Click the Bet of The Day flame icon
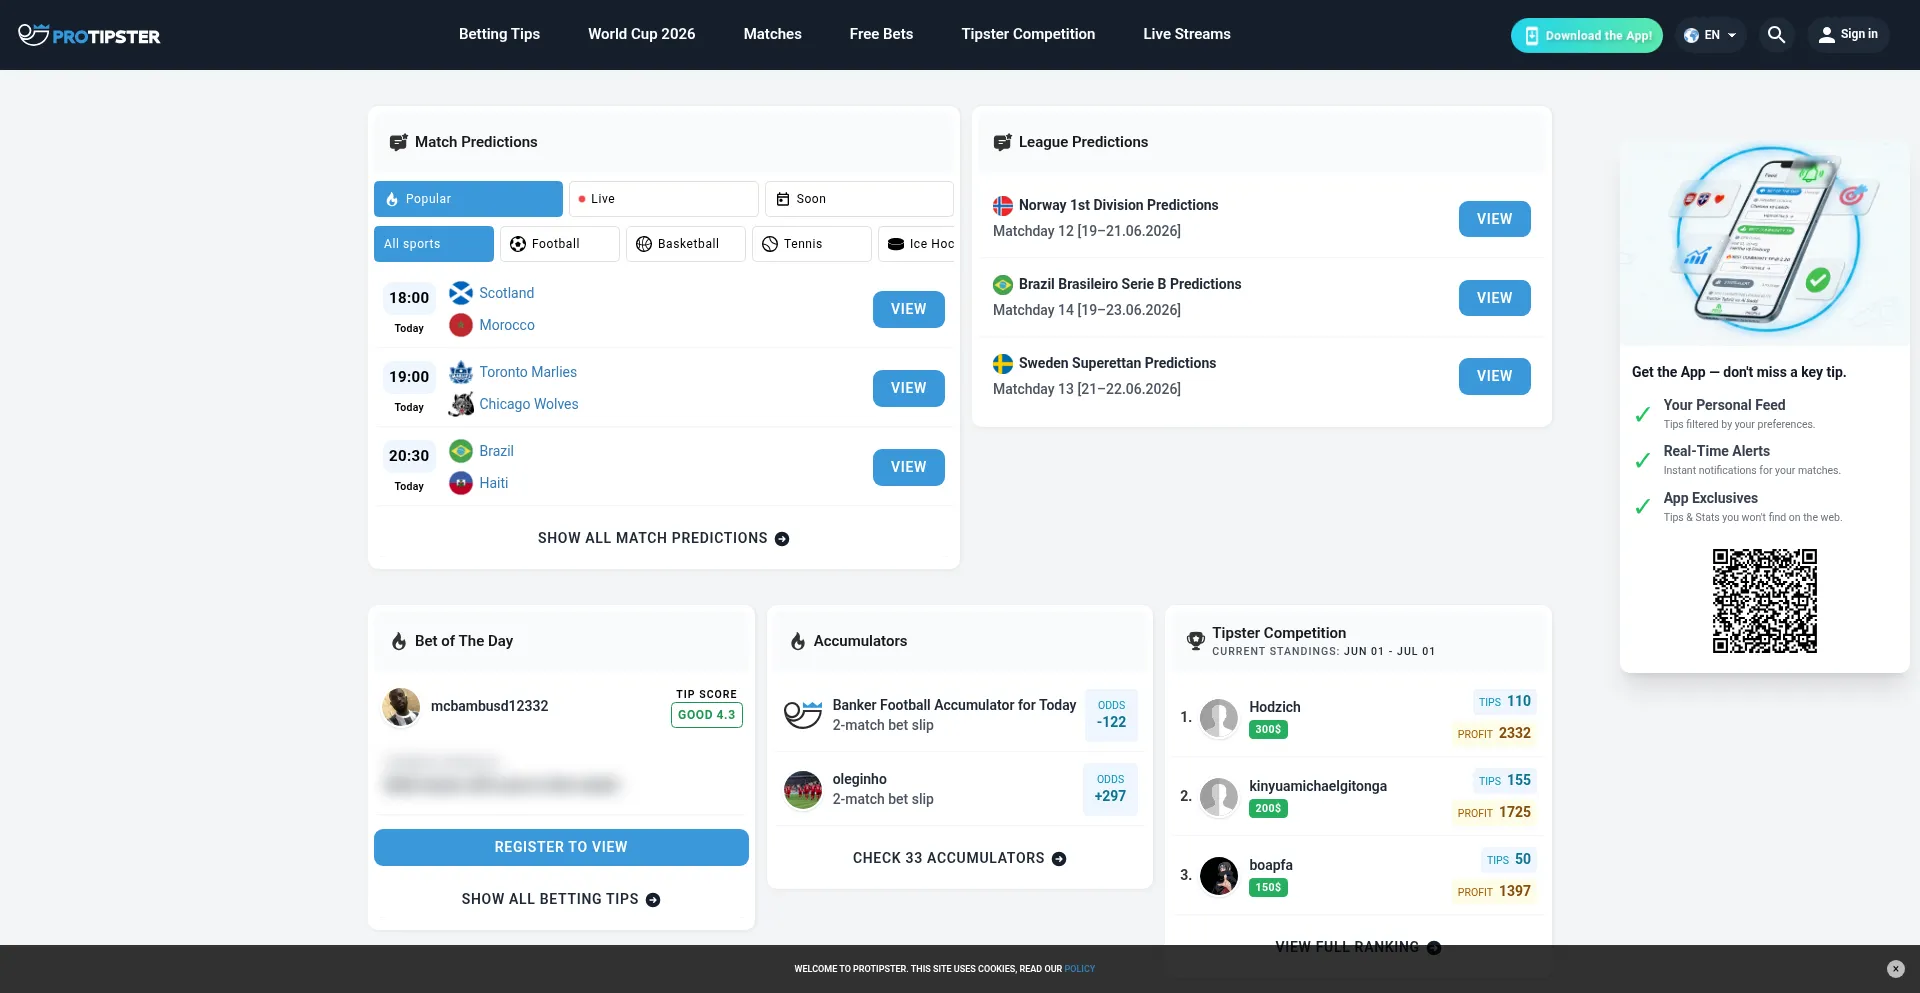Viewport: 1920px width, 993px height. tap(399, 642)
